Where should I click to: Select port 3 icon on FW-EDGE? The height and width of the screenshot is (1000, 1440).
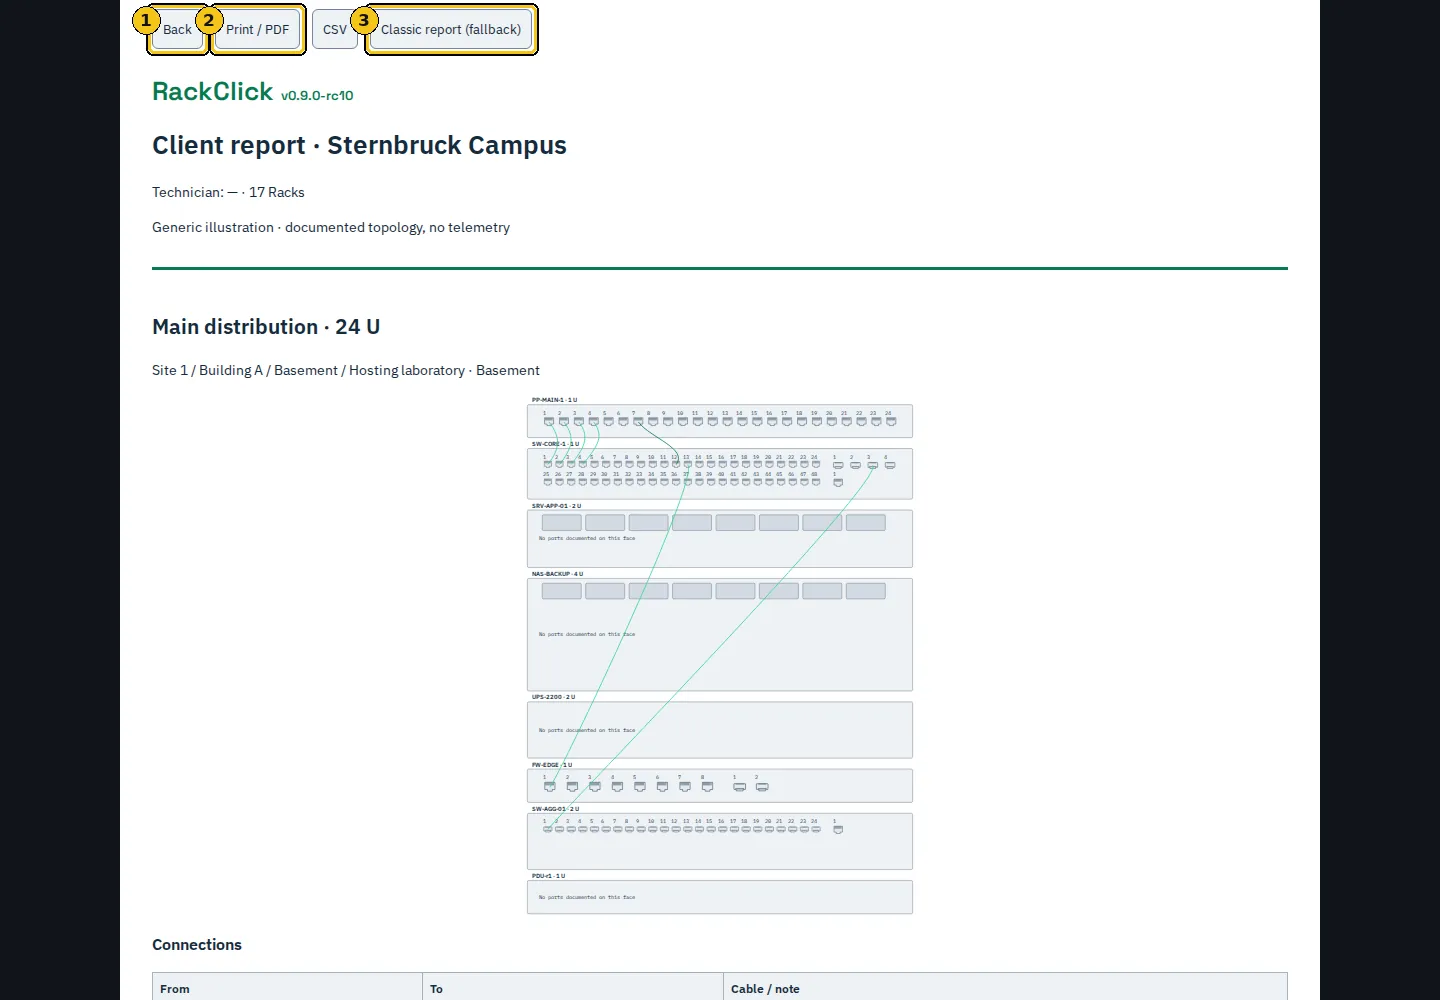tap(595, 787)
